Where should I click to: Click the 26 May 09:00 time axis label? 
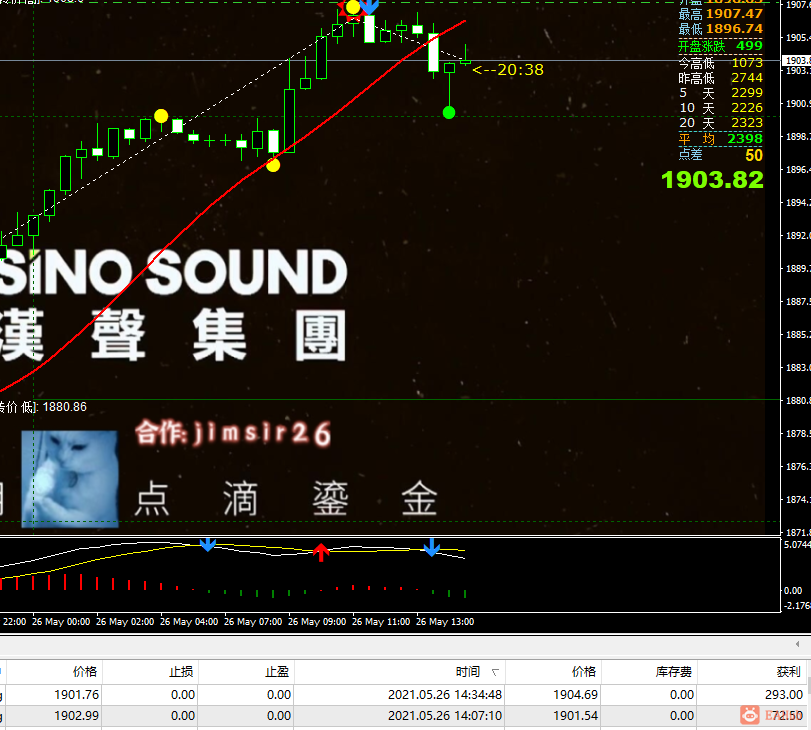(x=317, y=622)
